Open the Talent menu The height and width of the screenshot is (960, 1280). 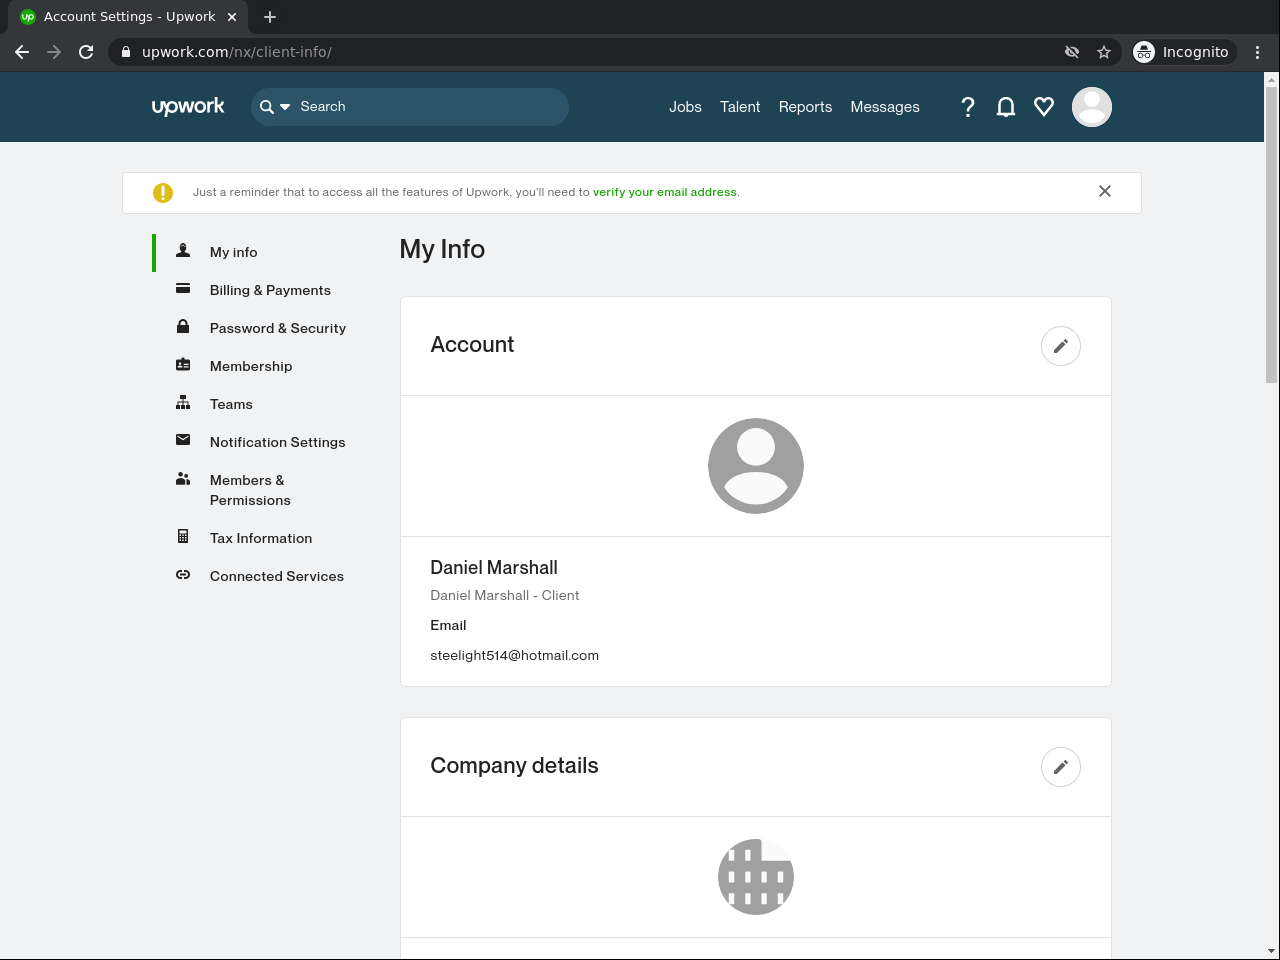pos(740,107)
